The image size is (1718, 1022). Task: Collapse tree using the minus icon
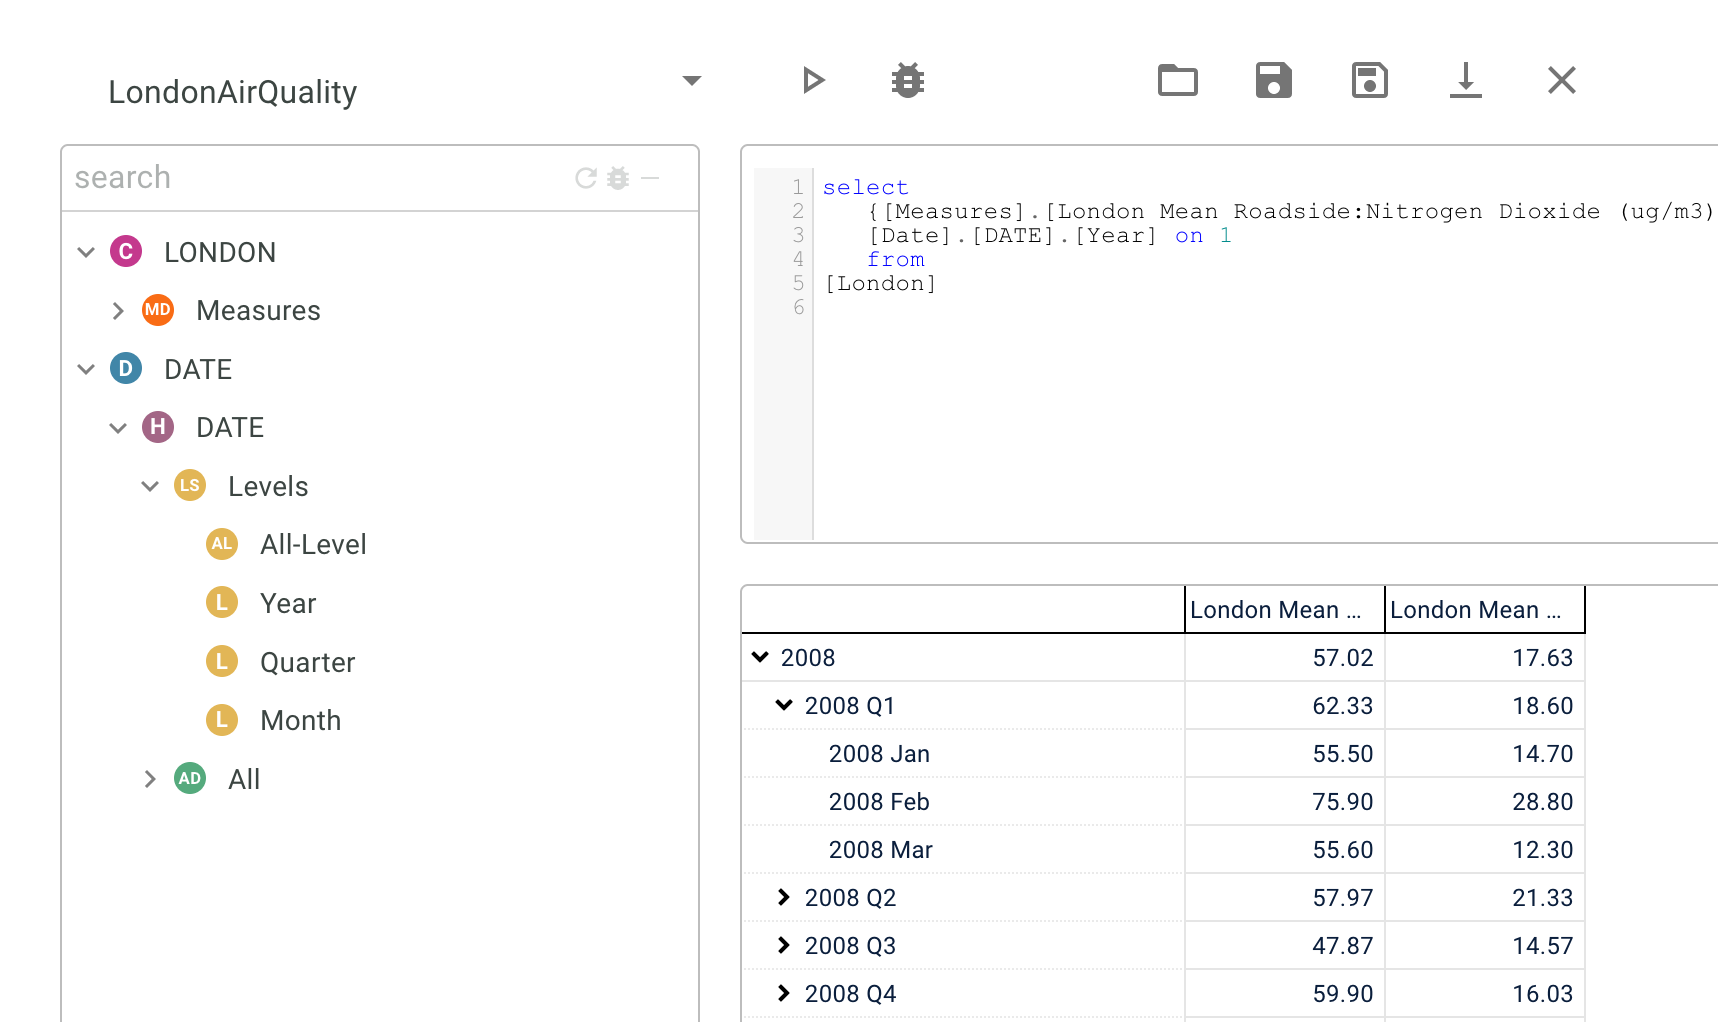[650, 178]
